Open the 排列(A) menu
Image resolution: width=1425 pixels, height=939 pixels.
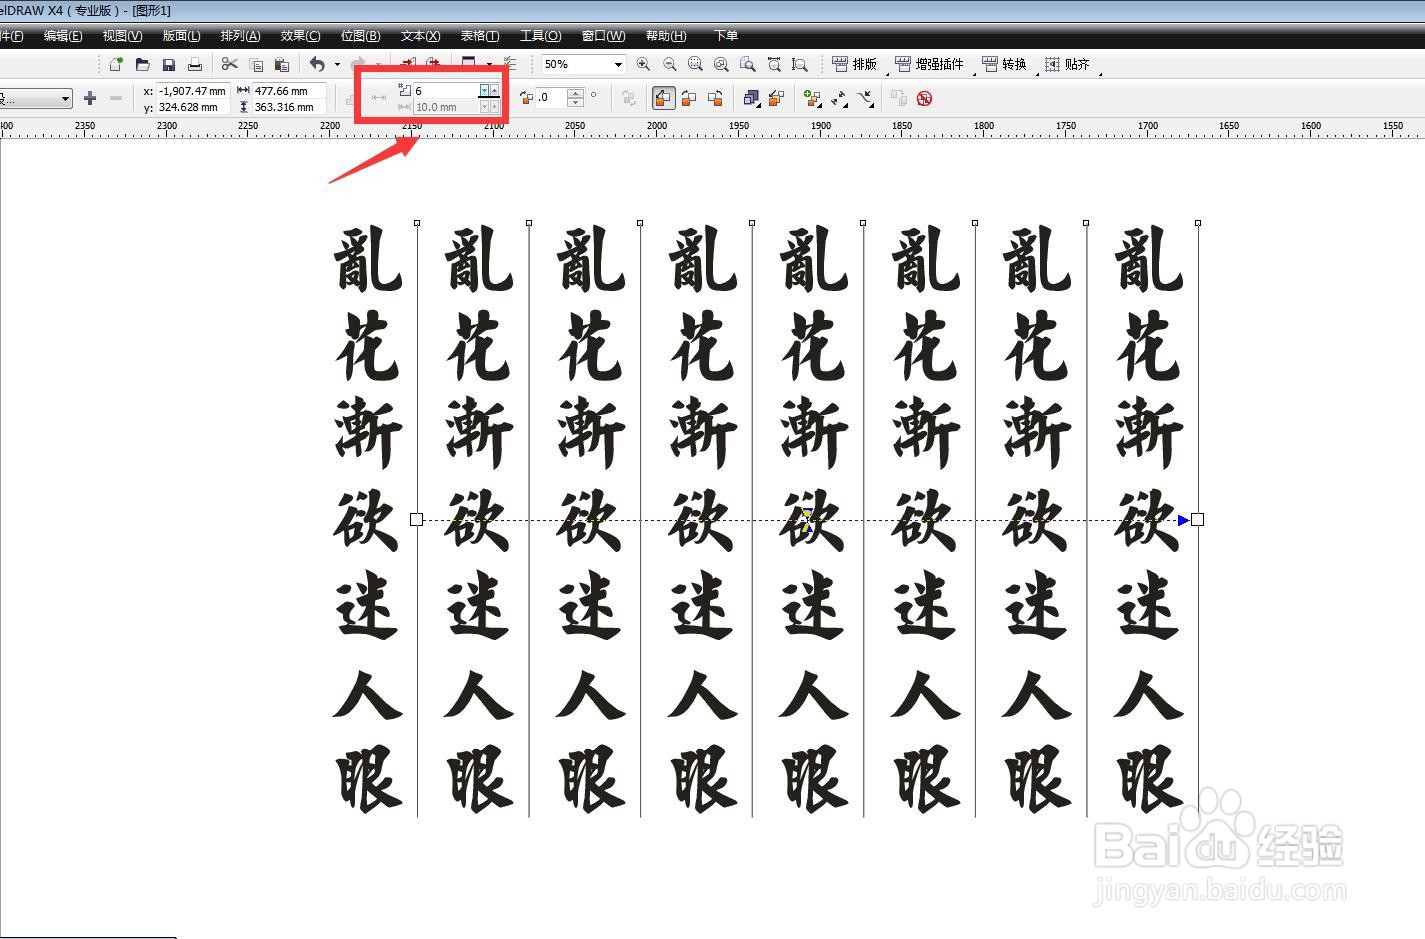pyautogui.click(x=240, y=35)
